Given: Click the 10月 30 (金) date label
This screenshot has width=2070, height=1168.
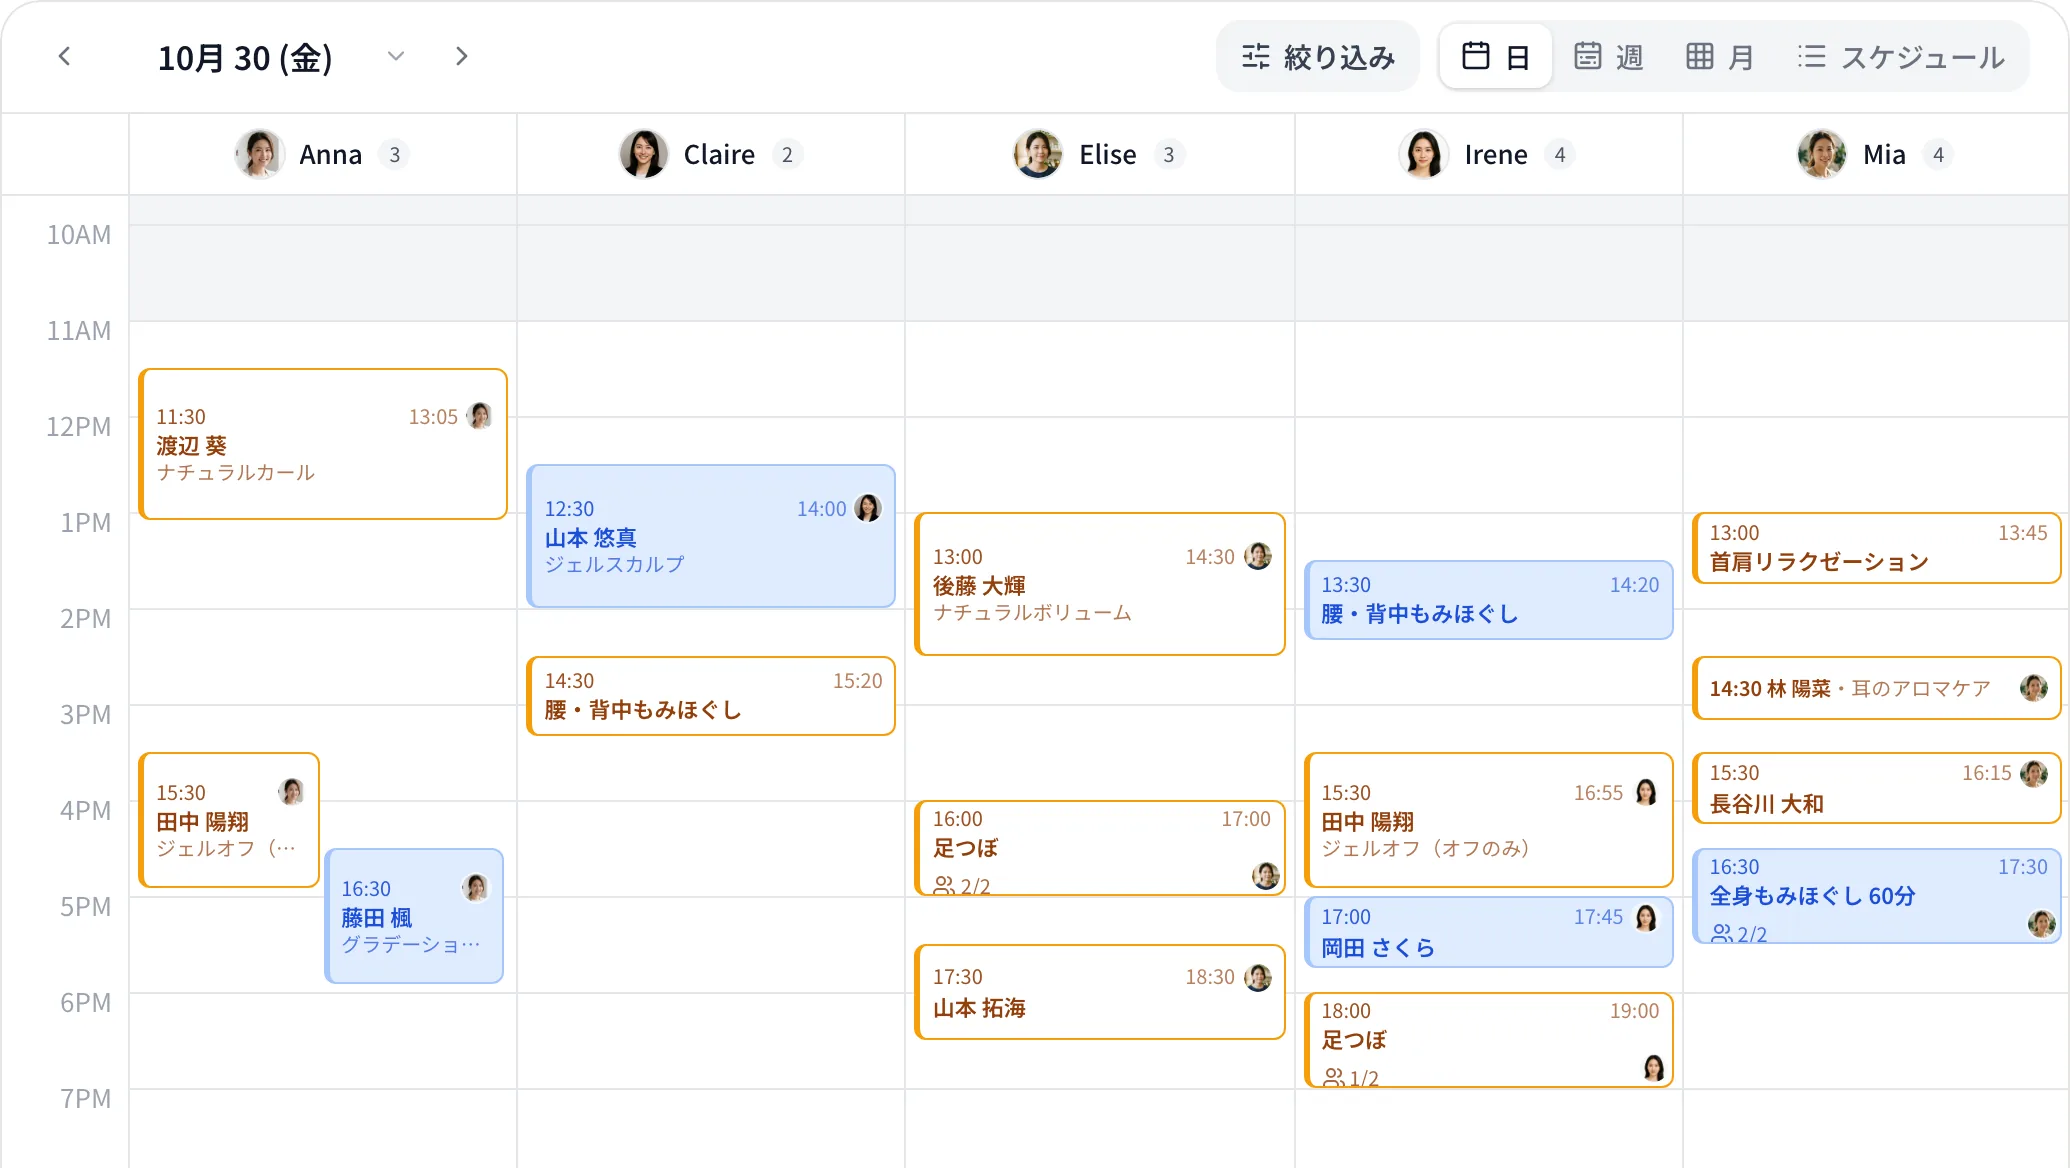Looking at the screenshot, I should (x=245, y=58).
